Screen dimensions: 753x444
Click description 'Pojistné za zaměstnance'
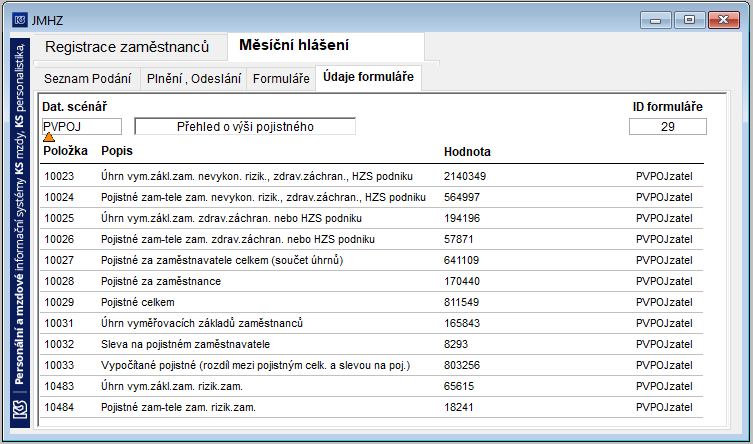point(161,281)
